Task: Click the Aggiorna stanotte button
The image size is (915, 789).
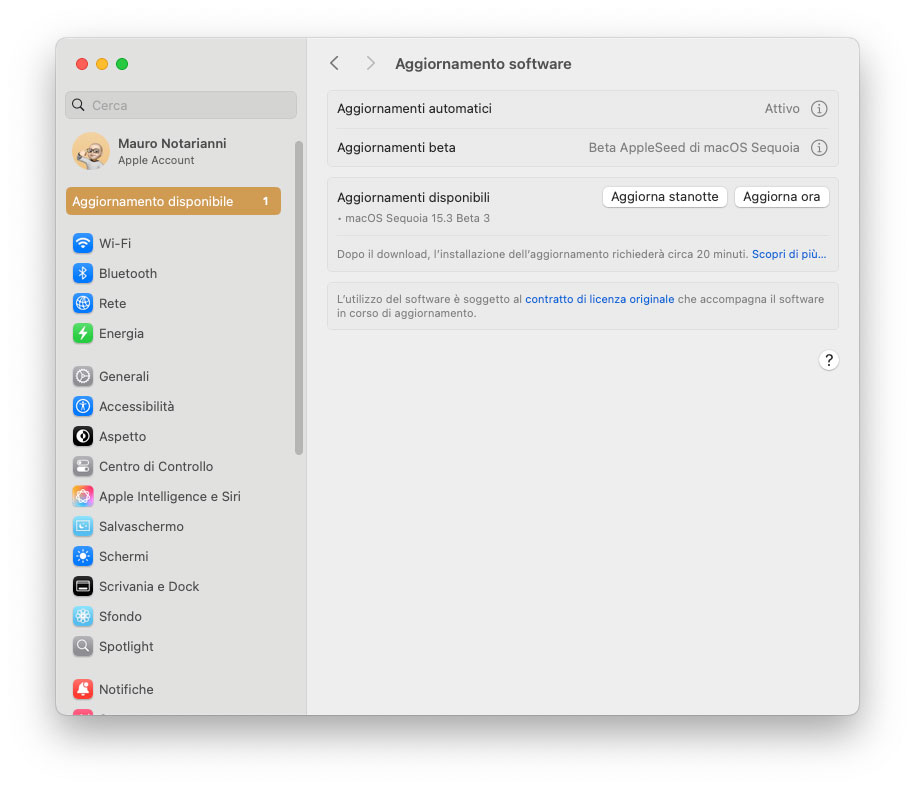Action: 664,197
